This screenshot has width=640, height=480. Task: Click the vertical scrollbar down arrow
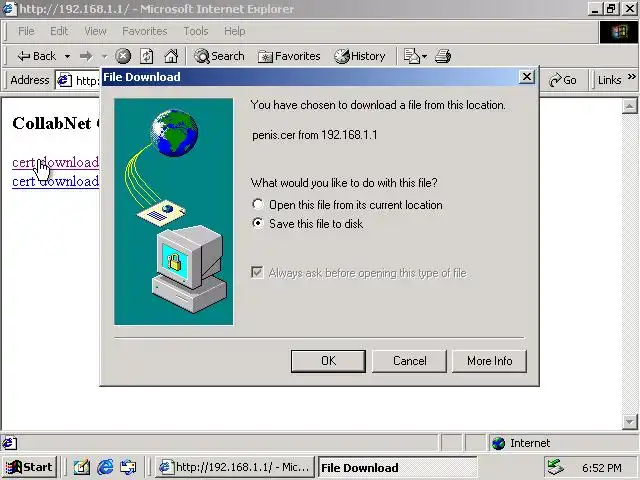click(x=629, y=421)
